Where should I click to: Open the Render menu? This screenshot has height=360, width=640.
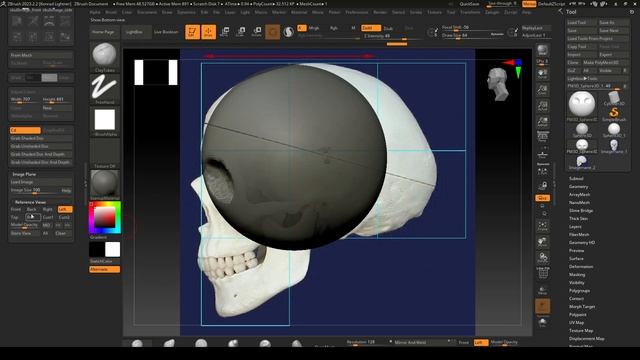pos(380,13)
